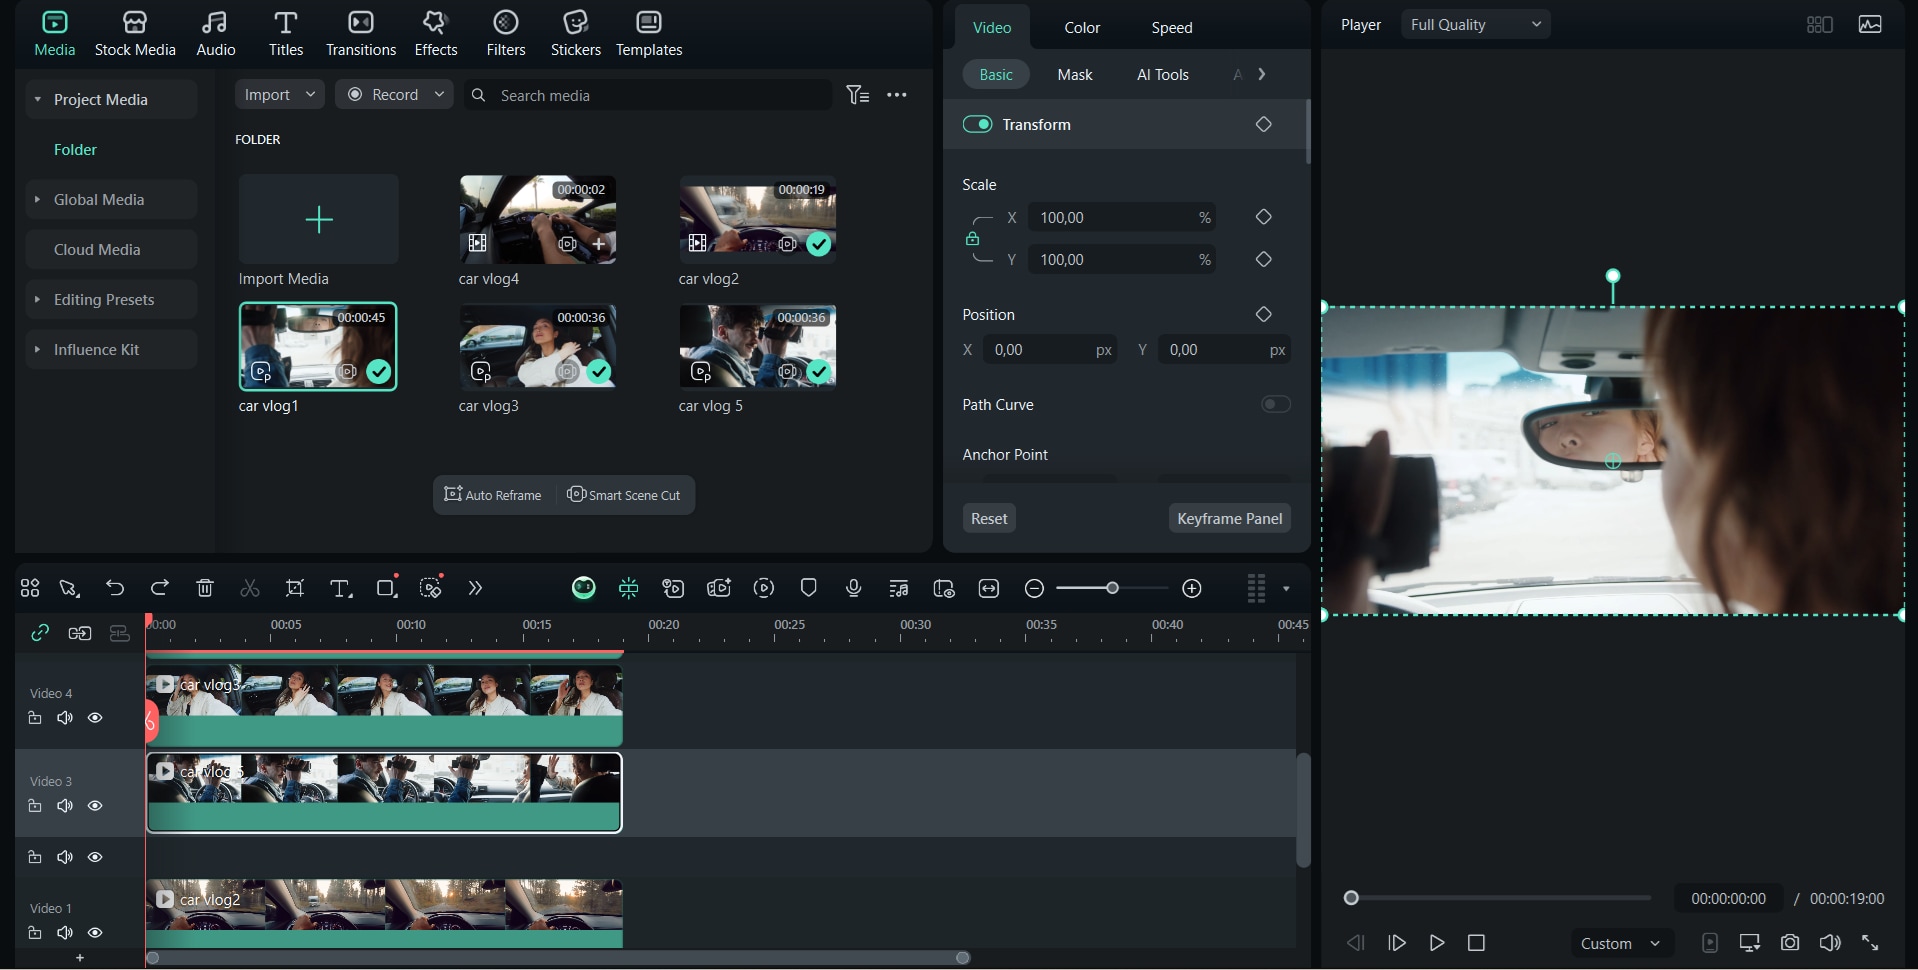
Task: Expand the Global Media section
Action: point(37,200)
